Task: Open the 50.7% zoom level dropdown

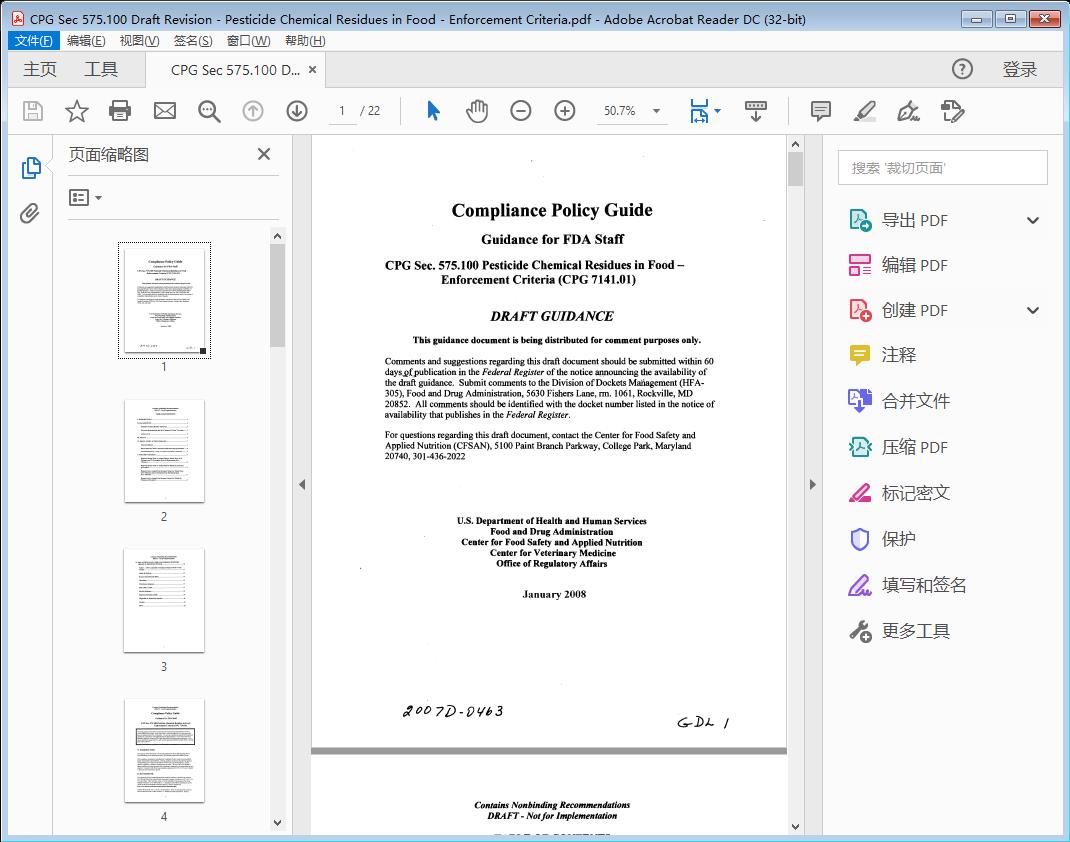Action: (655, 111)
